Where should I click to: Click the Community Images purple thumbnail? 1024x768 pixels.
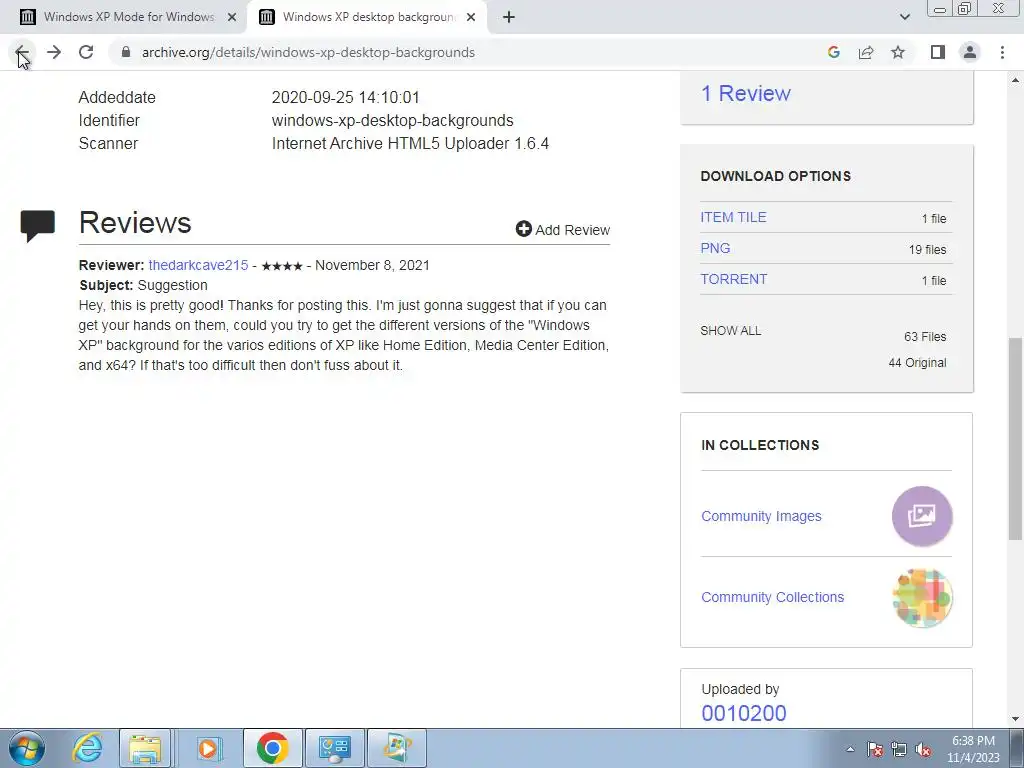921,516
